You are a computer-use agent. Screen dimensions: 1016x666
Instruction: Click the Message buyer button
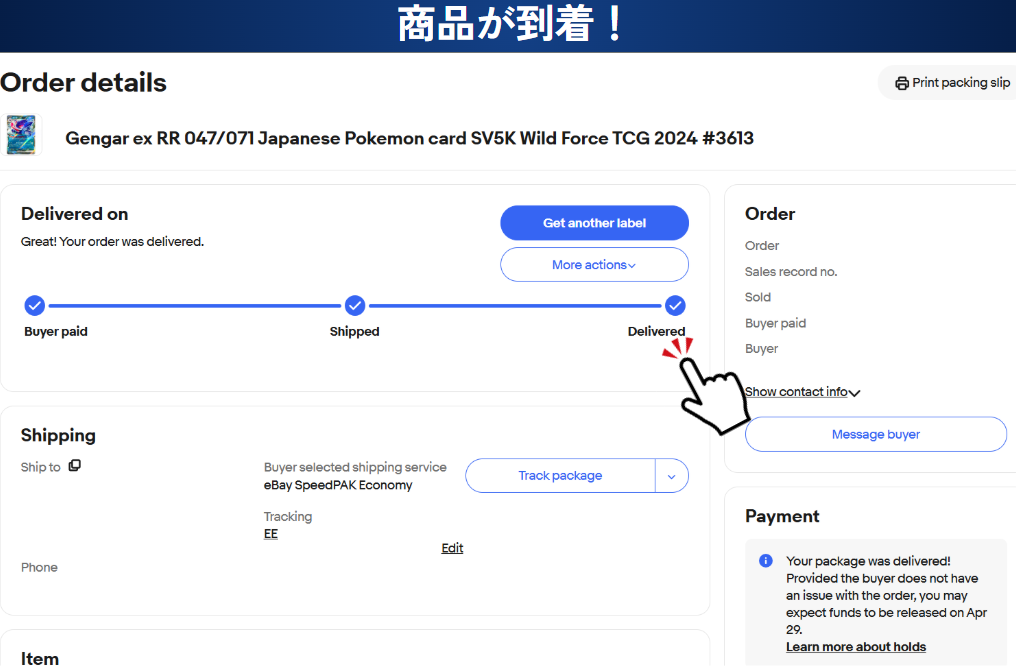pos(875,434)
